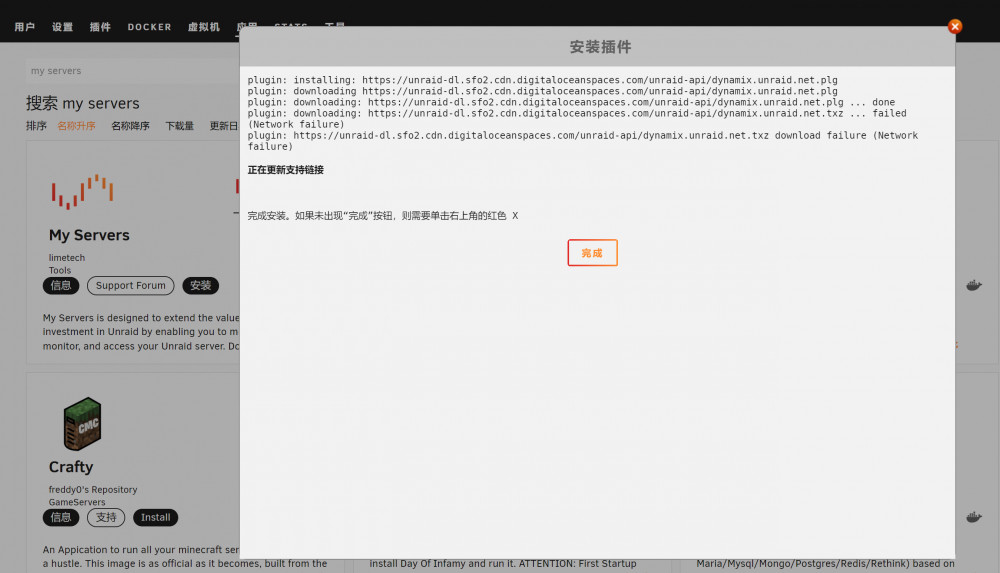Click the limetech author text
Image resolution: width=1000 pixels, height=573 pixels.
point(66,258)
